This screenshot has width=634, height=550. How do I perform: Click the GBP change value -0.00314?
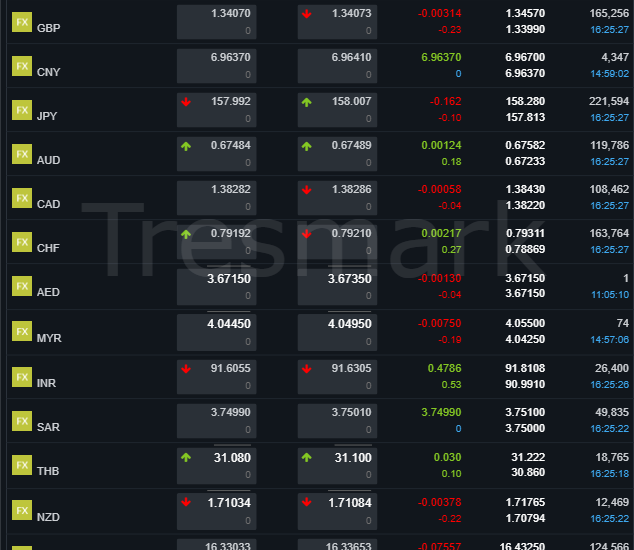point(440,13)
